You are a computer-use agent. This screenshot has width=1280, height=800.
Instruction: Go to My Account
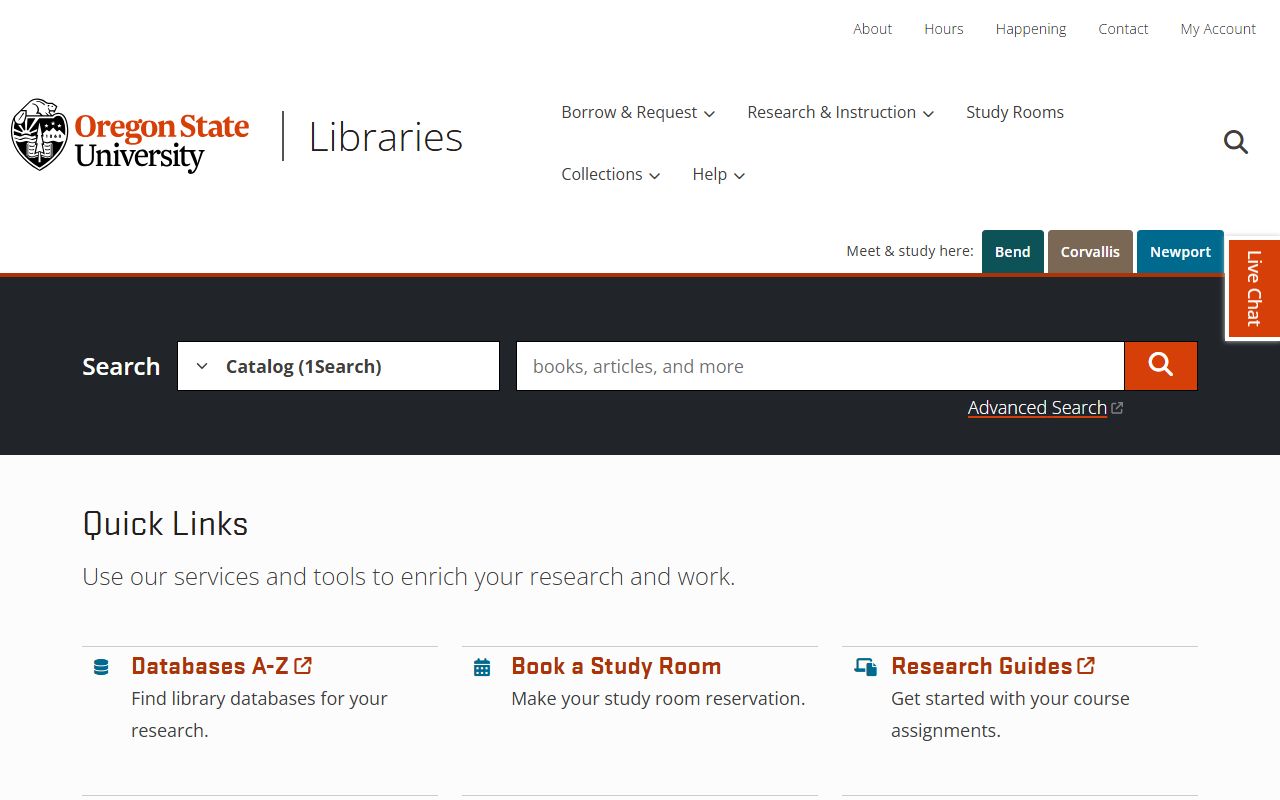coord(1218,29)
